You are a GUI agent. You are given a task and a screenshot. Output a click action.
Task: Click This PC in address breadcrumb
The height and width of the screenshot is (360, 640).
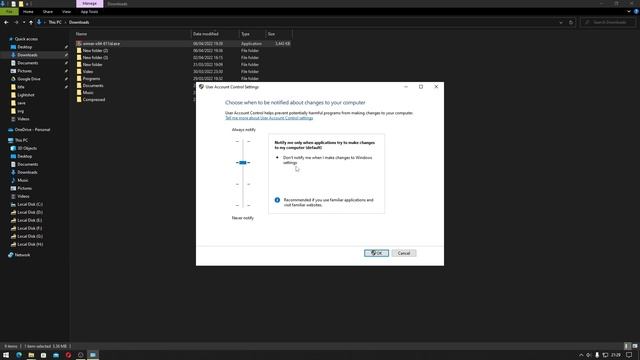(55, 22)
